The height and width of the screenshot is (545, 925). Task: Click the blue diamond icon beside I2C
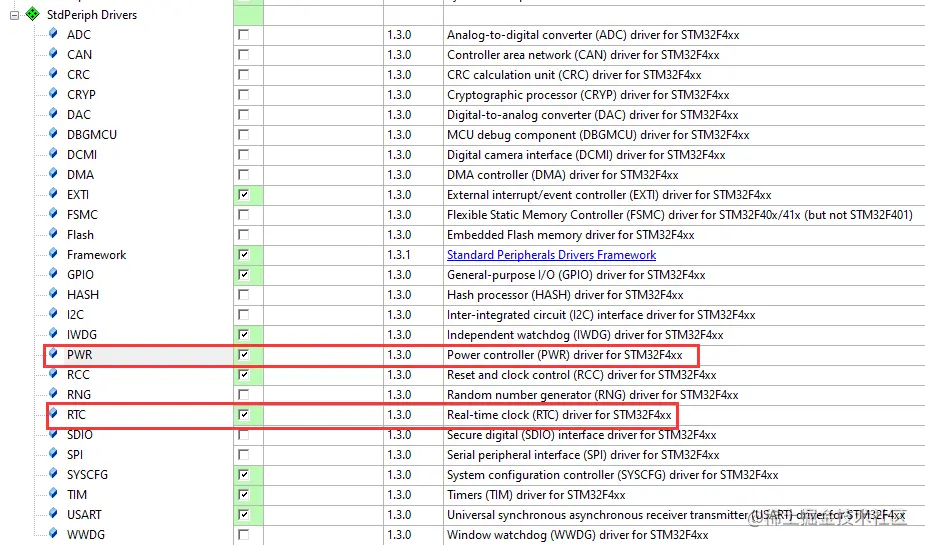pyautogui.click(x=53, y=314)
